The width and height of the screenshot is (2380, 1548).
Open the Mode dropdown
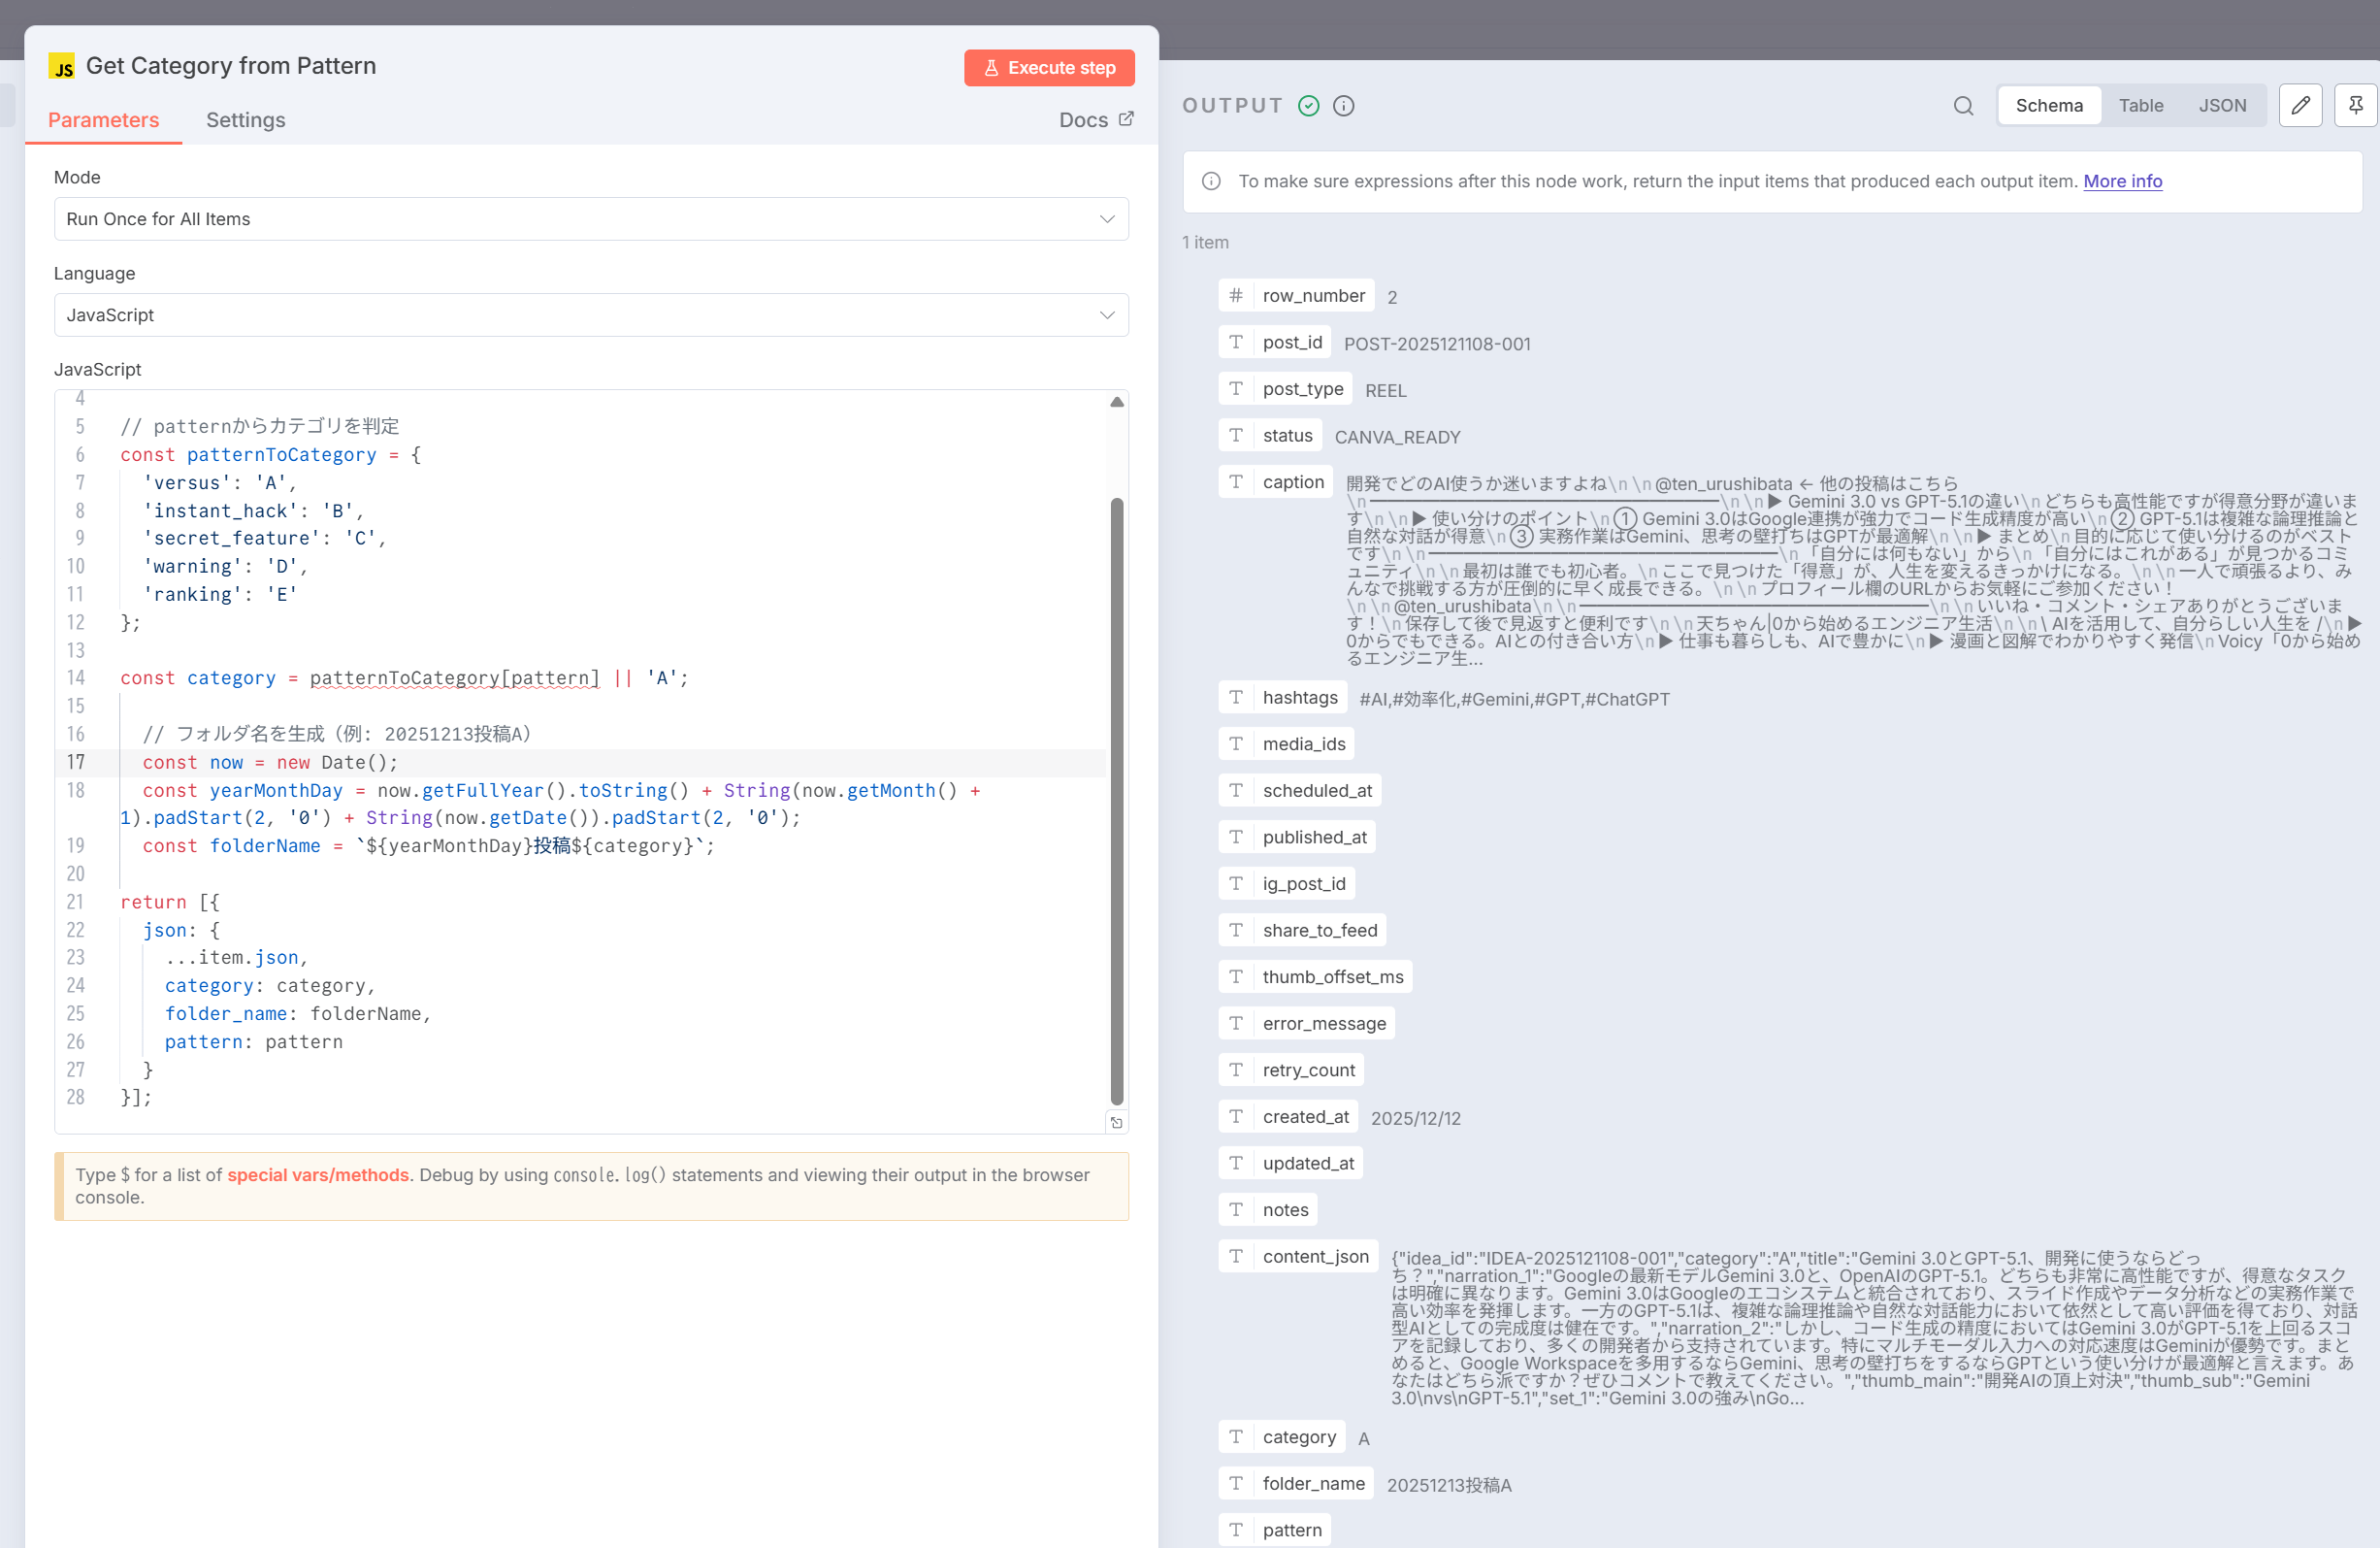591,219
